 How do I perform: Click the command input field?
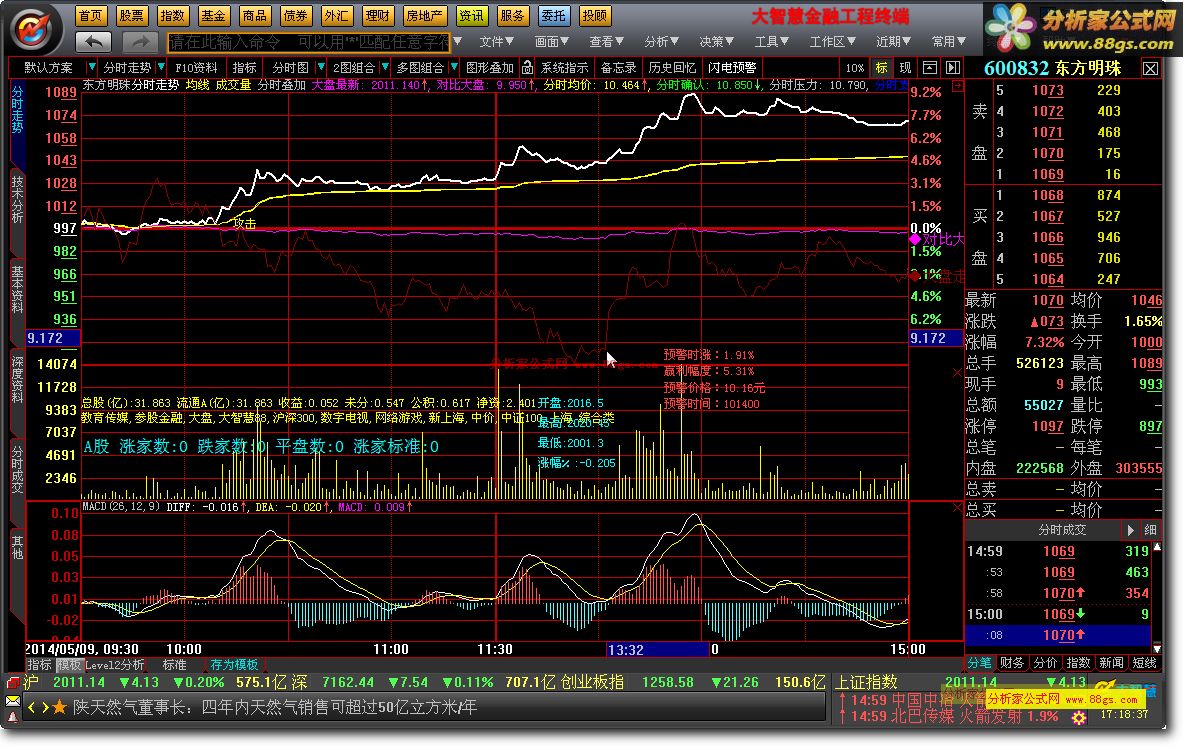pyautogui.click(x=308, y=42)
